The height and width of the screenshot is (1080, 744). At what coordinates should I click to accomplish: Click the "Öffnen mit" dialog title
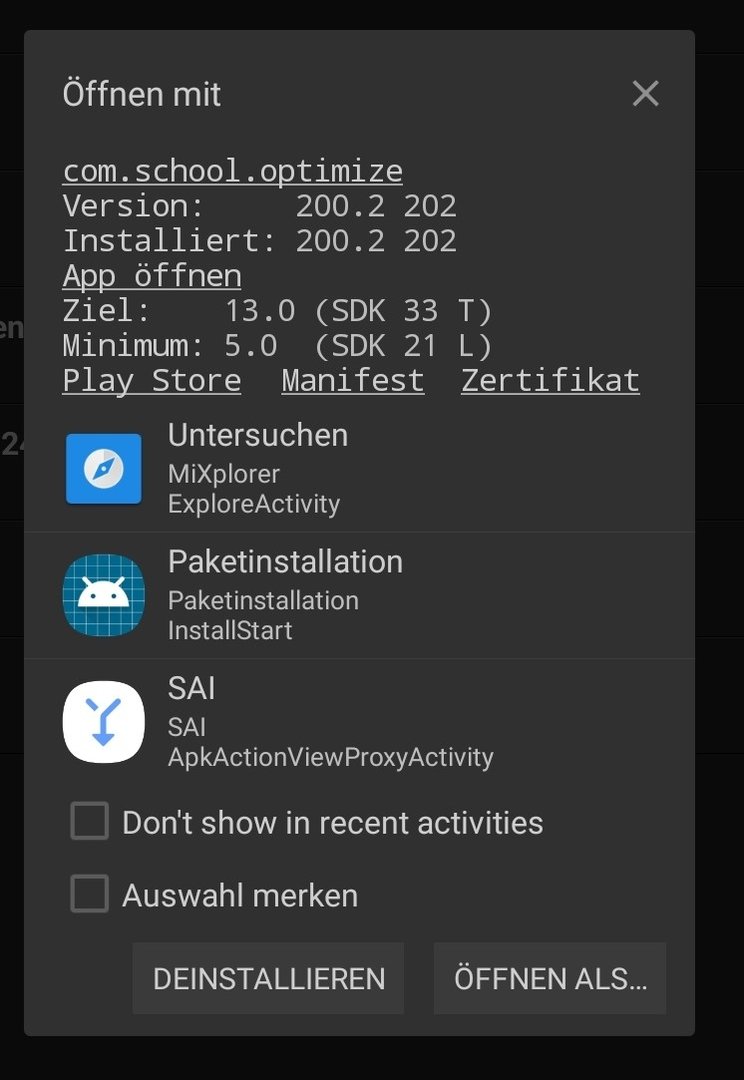(x=142, y=94)
